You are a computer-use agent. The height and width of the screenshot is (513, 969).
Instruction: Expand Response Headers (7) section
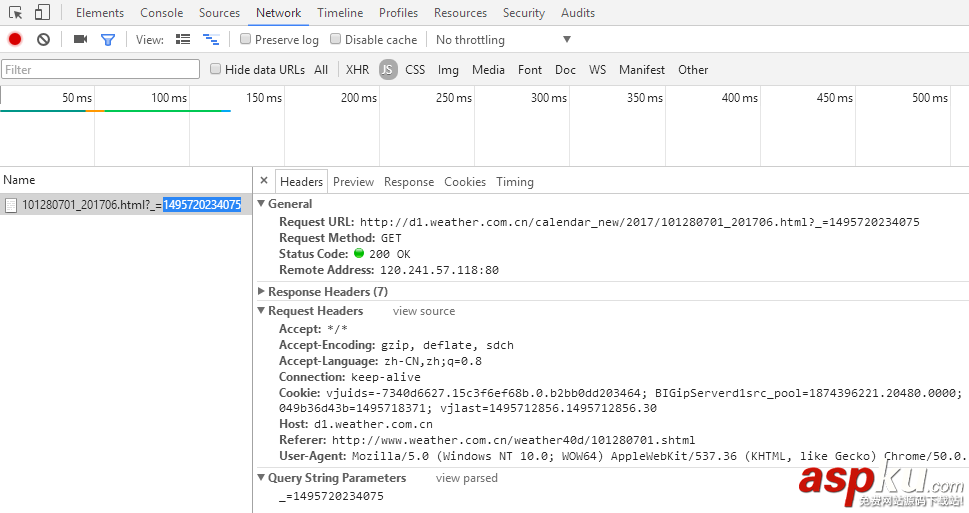click(x=261, y=291)
